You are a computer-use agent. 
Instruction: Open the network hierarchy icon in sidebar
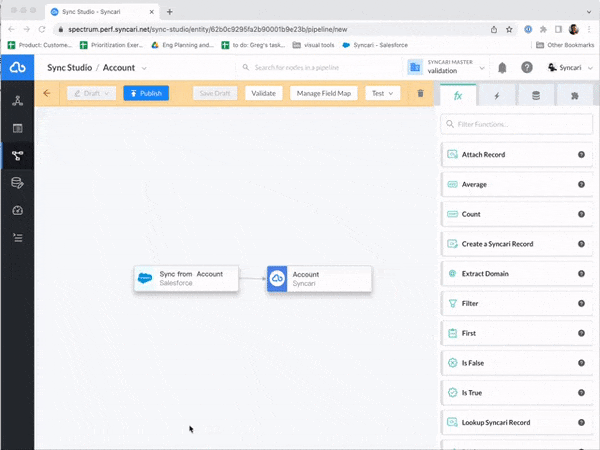tap(17, 101)
